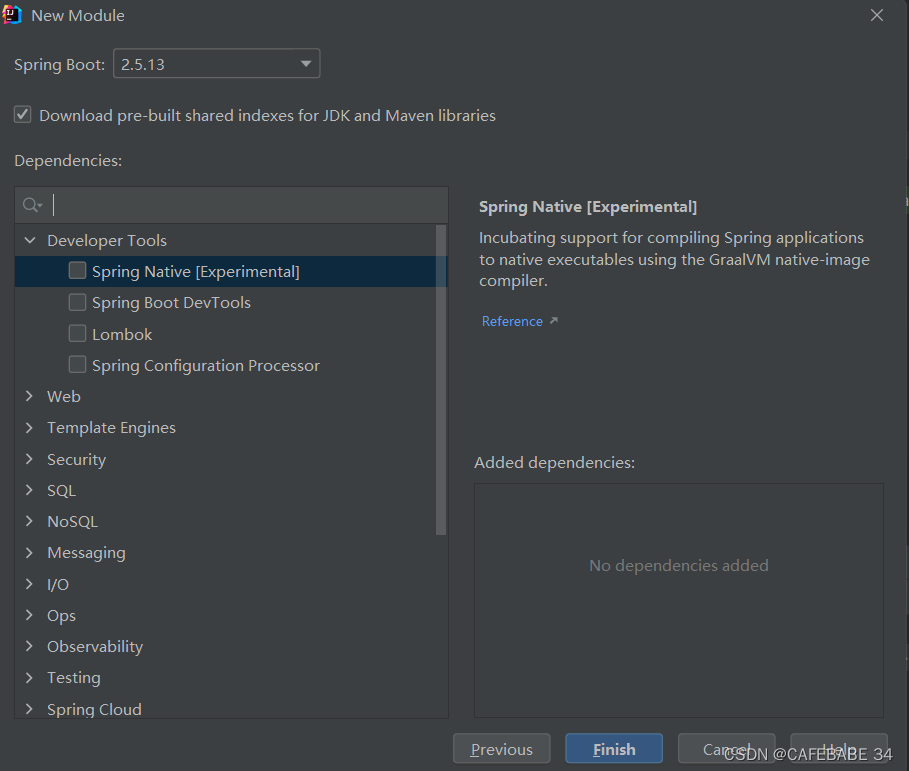Image resolution: width=909 pixels, height=771 pixels.
Task: Click the search magnifier icon in dependencies filter
Action: (x=30, y=204)
